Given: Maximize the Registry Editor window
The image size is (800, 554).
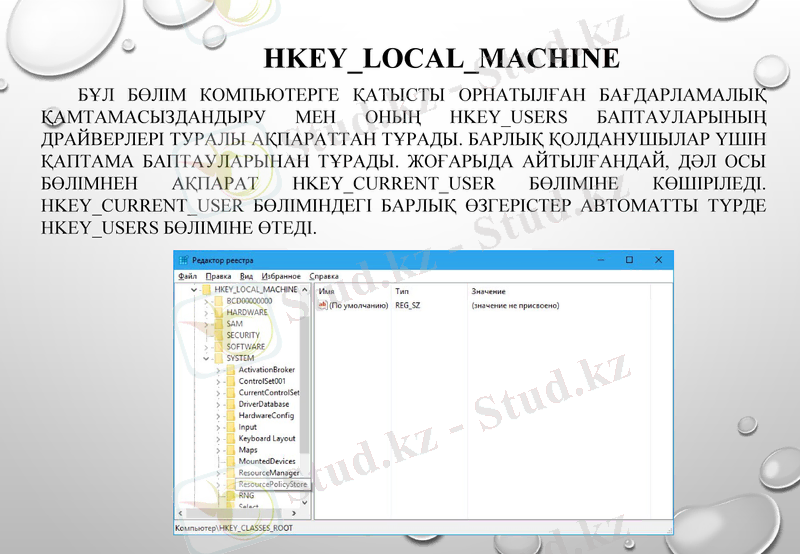Looking at the screenshot, I should (630, 260).
